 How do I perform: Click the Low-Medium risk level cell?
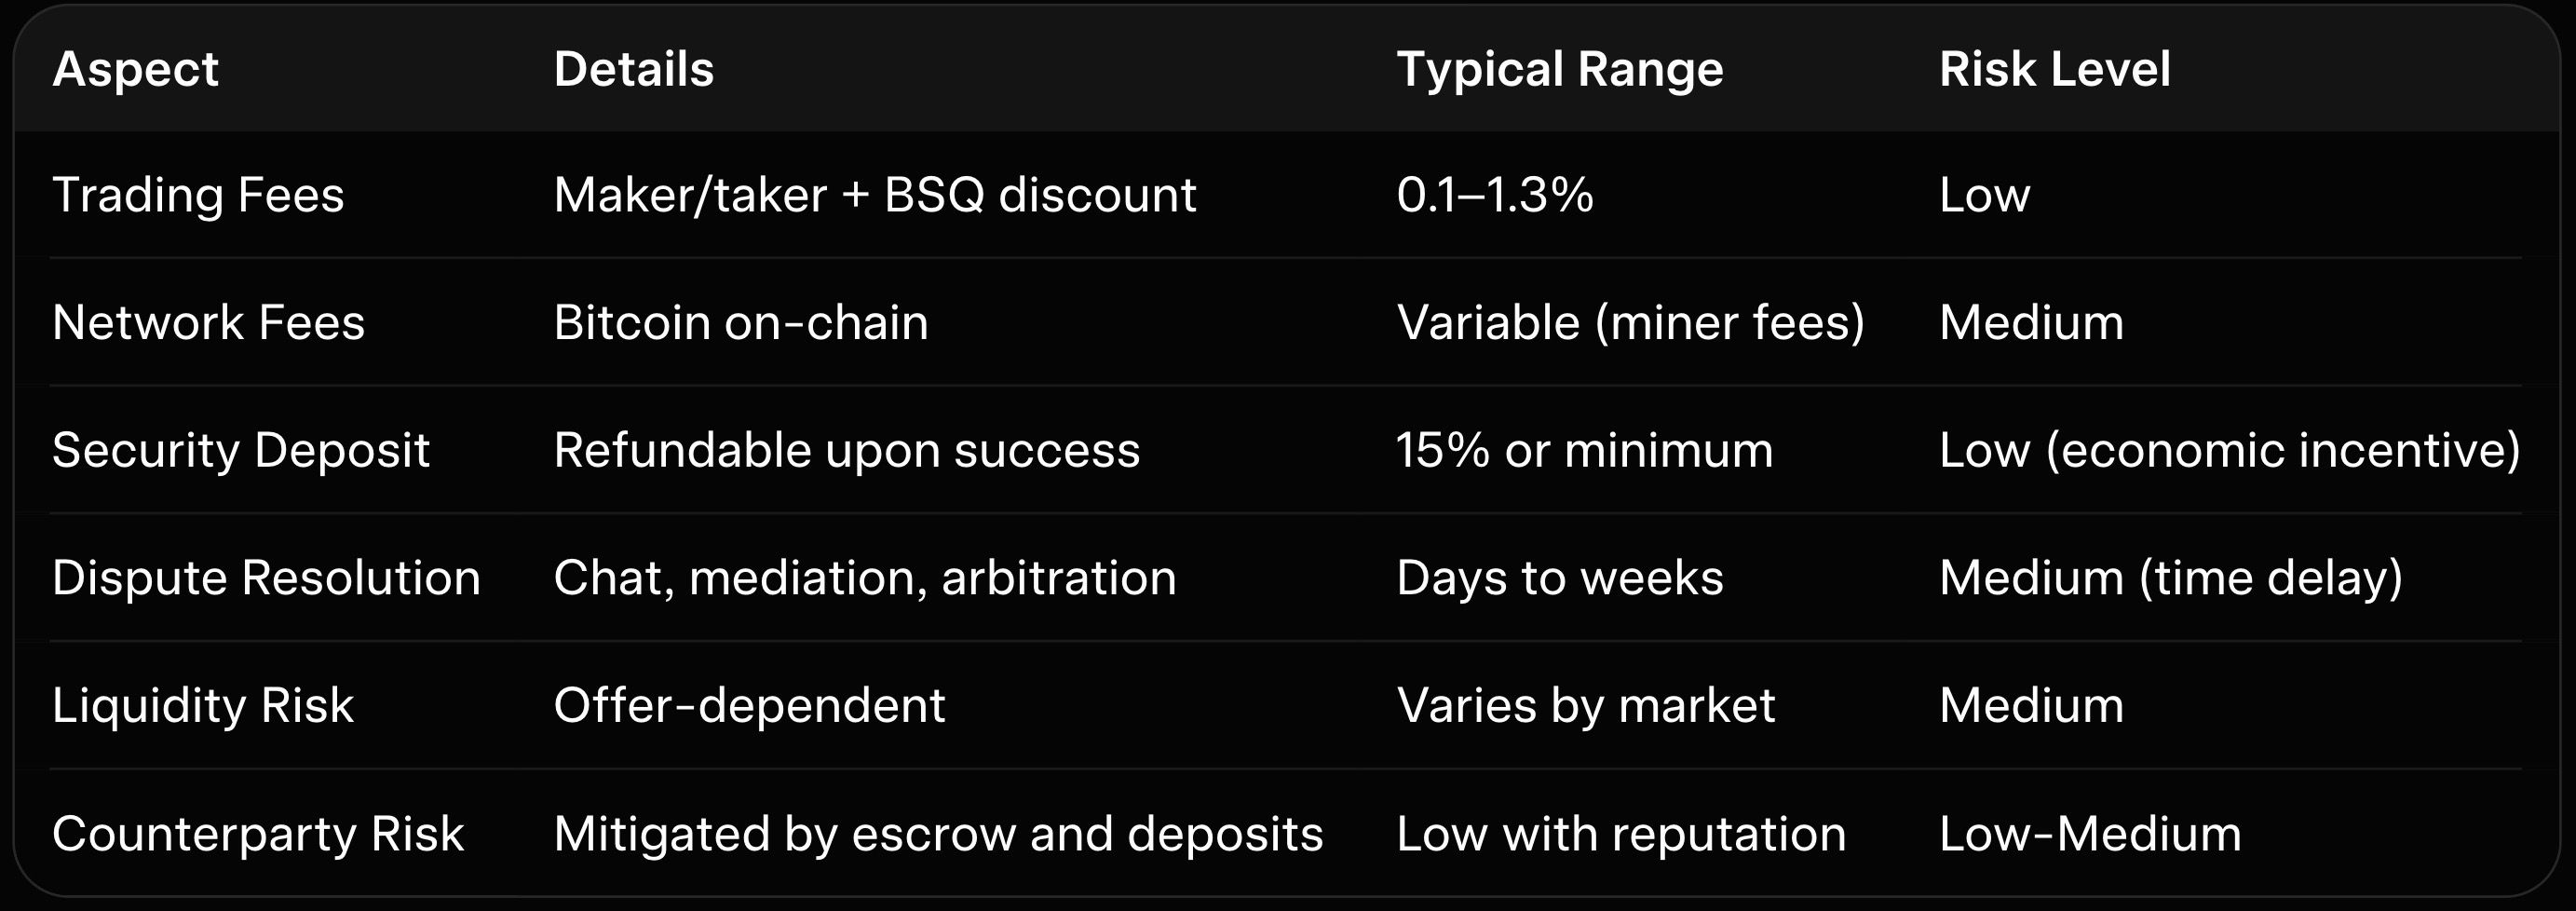[2090, 834]
